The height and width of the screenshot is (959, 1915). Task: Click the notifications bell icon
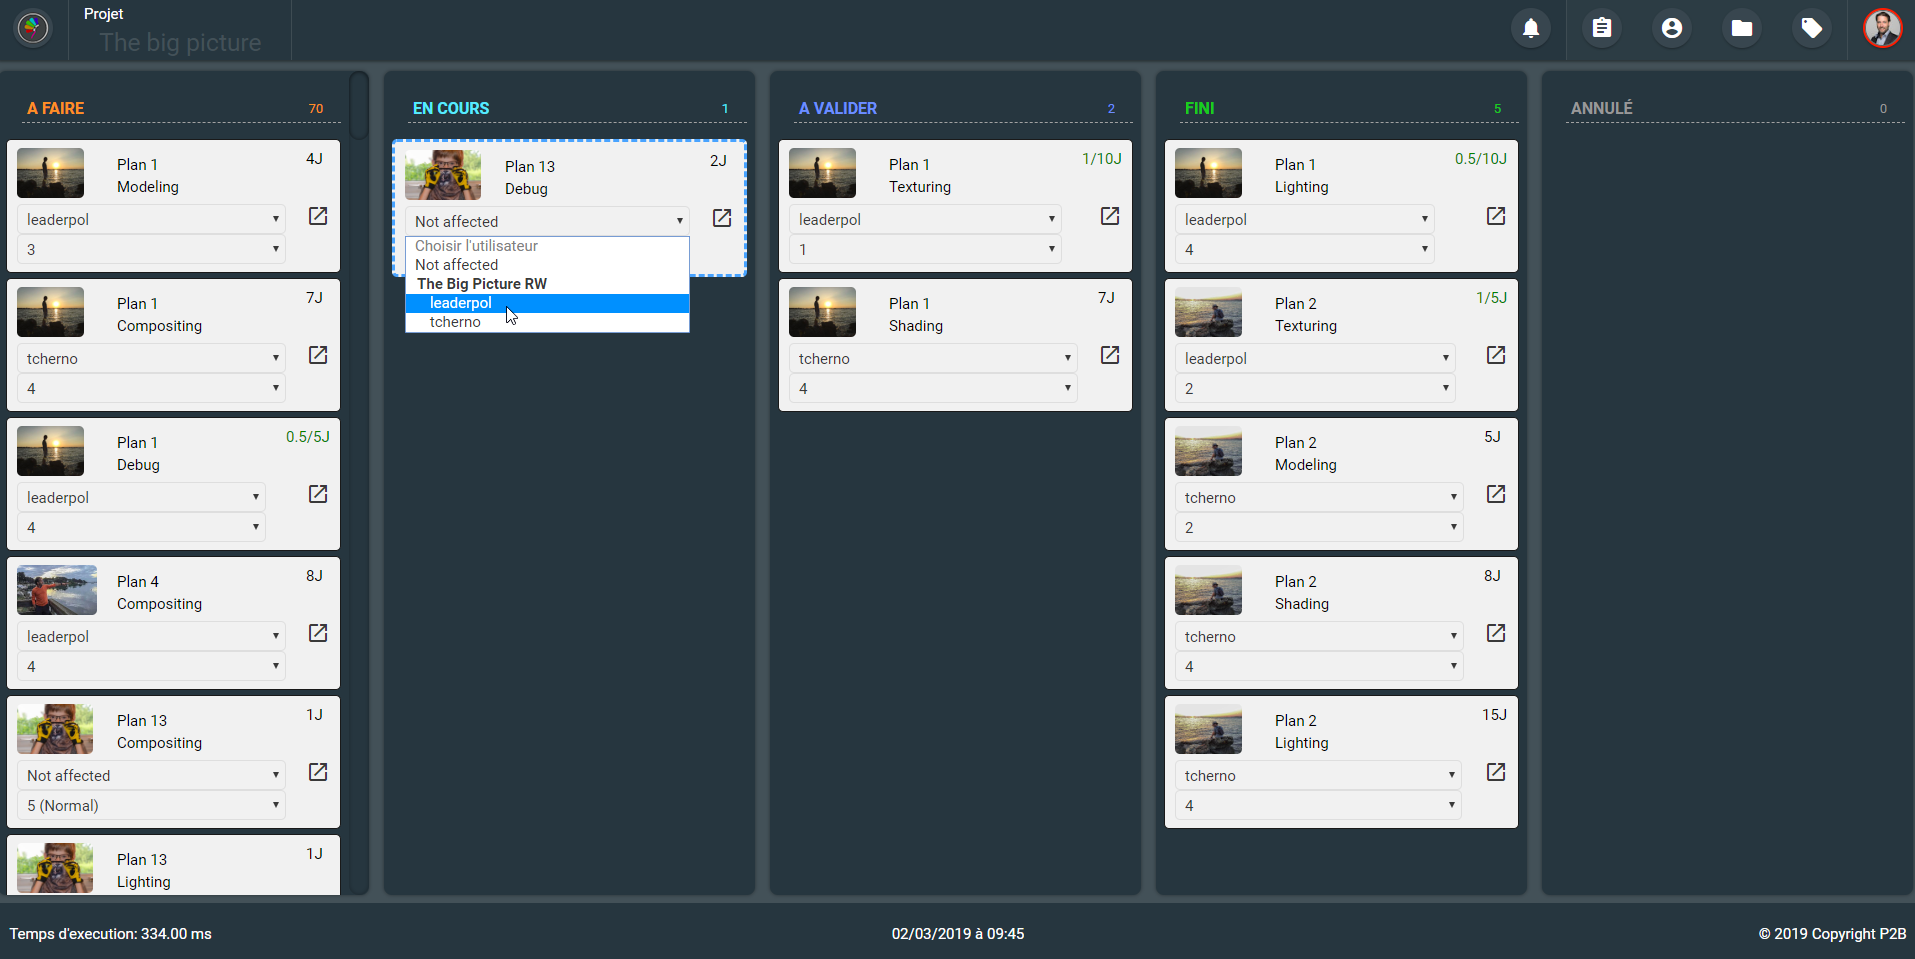tap(1531, 28)
